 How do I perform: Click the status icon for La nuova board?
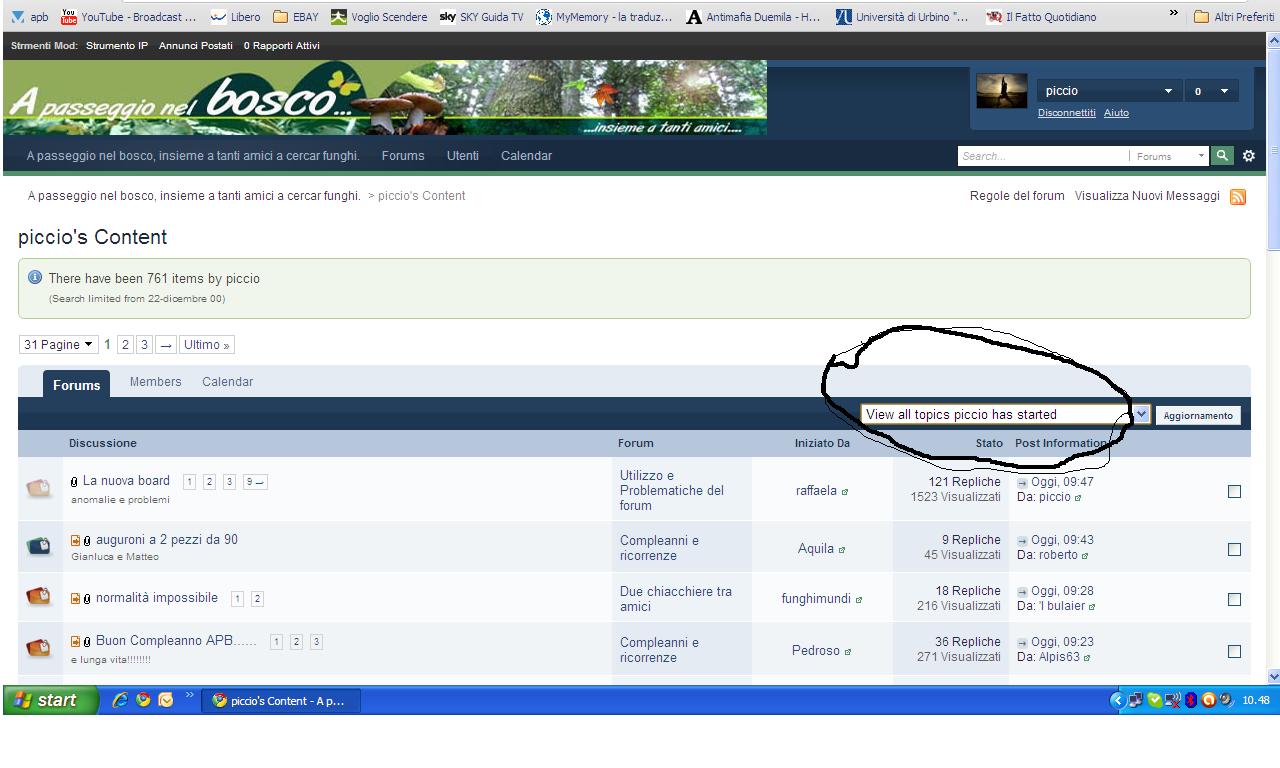click(38, 488)
